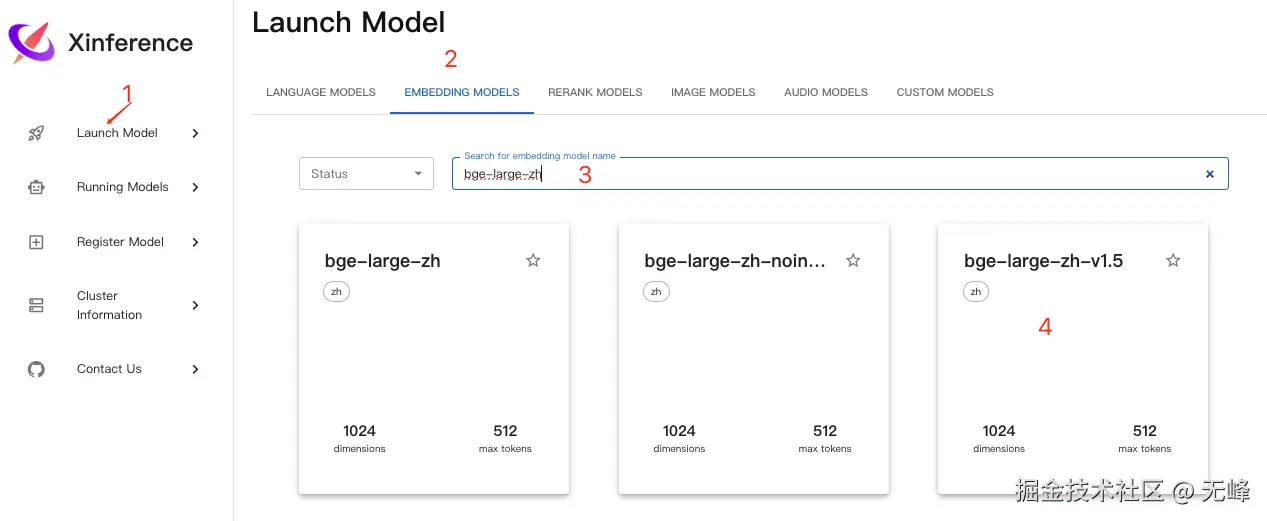Image resolution: width=1267 pixels, height=521 pixels.
Task: Open the bge-large-zh model card
Action: tap(434, 359)
